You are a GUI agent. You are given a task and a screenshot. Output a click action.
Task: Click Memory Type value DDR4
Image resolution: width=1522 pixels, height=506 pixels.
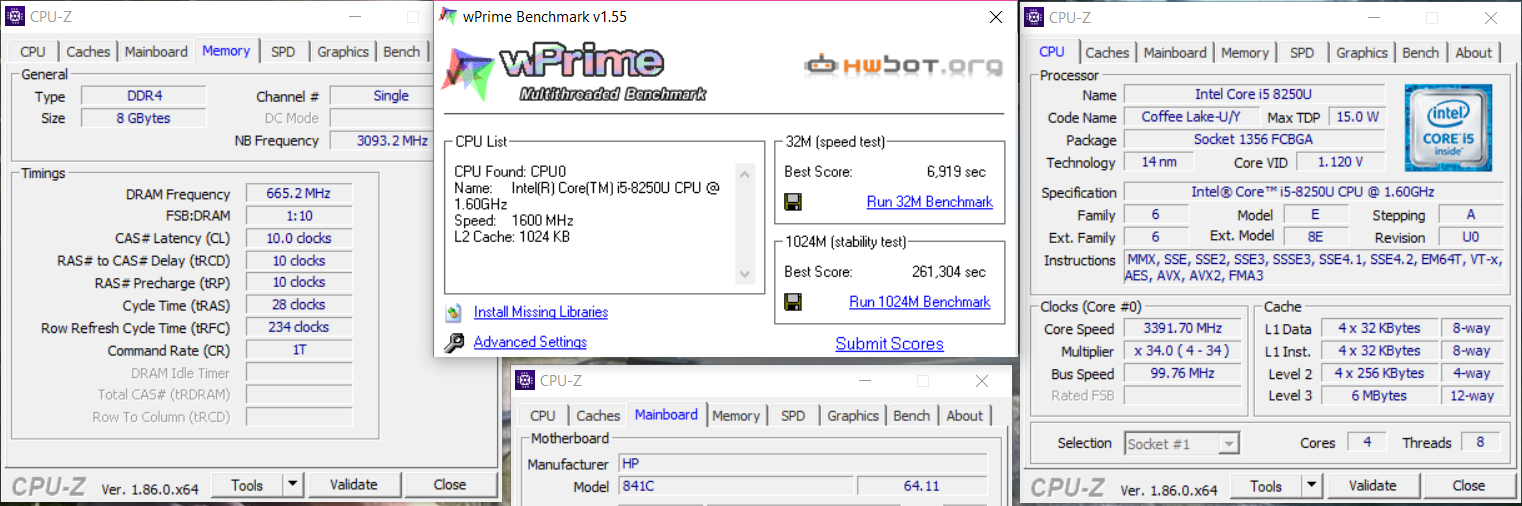(143, 96)
